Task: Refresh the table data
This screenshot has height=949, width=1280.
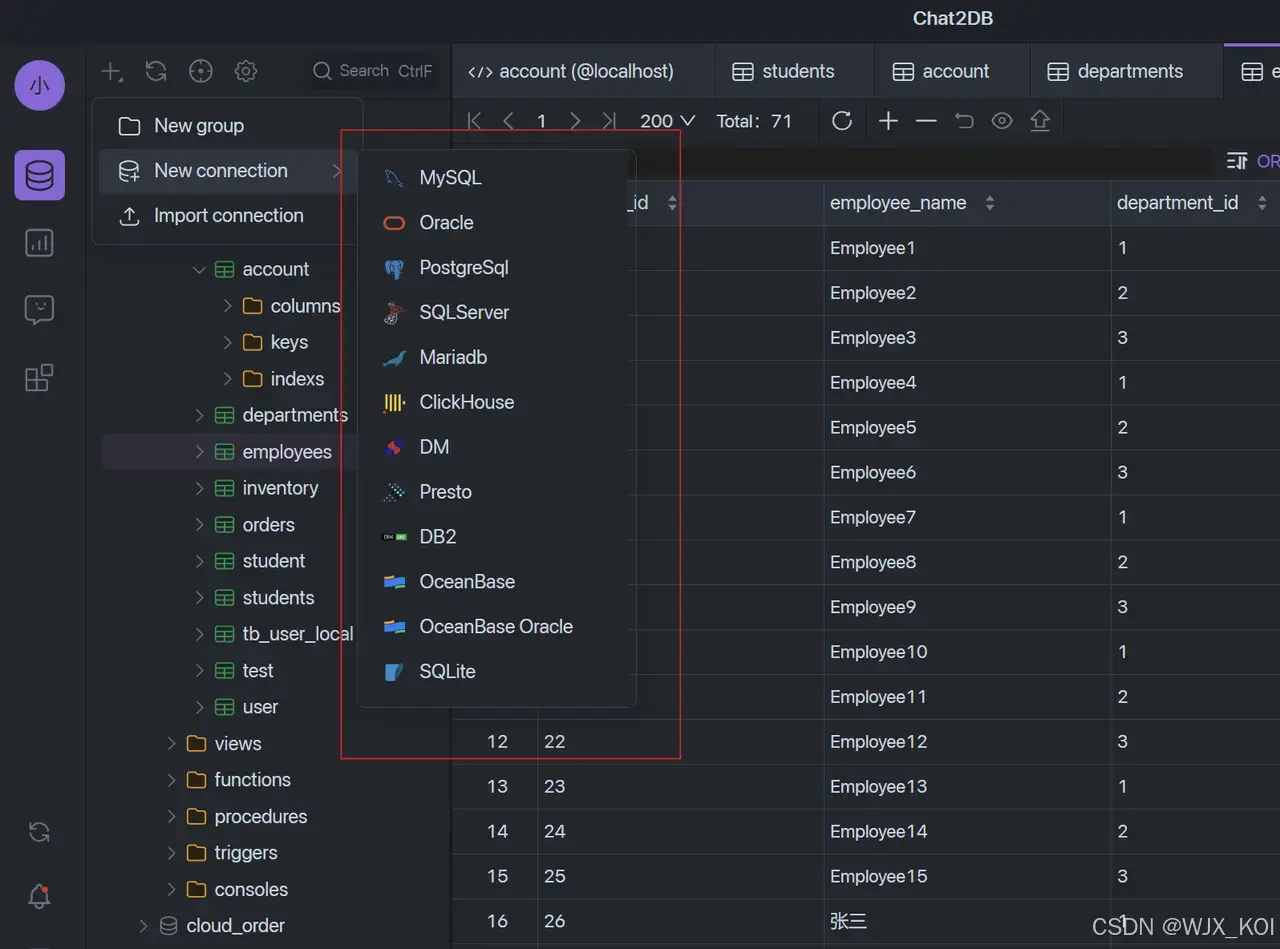Action: tap(842, 121)
